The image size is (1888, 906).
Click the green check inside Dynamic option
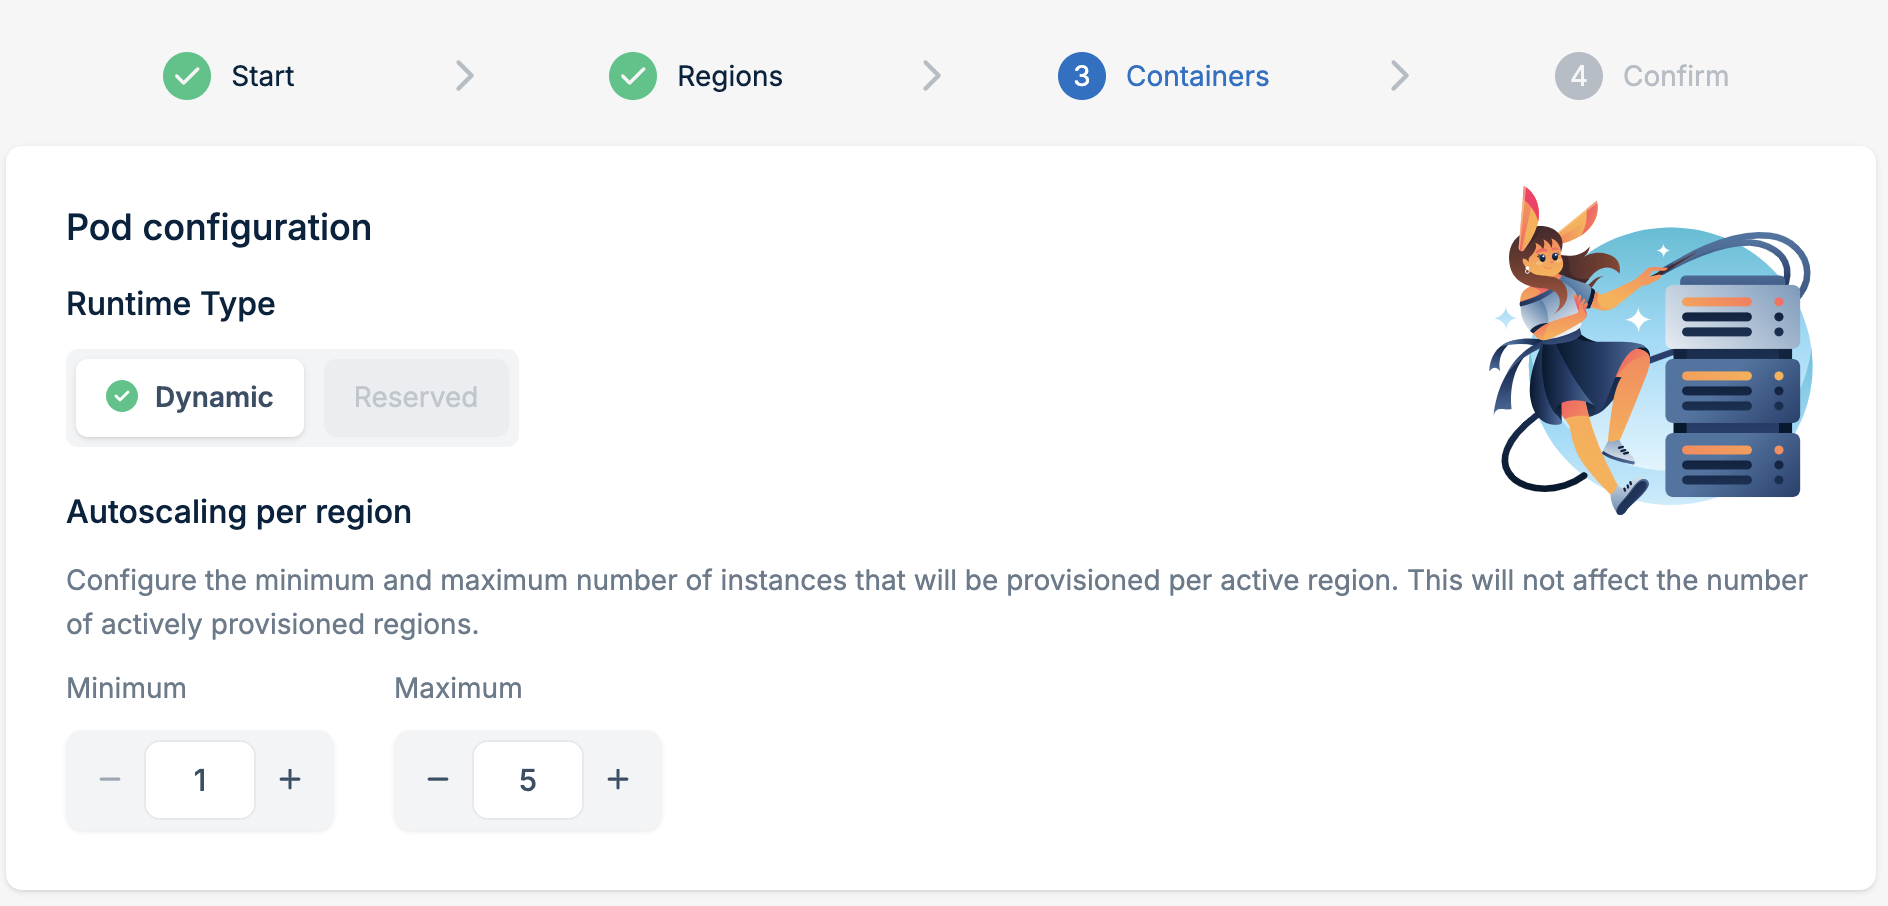[122, 397]
